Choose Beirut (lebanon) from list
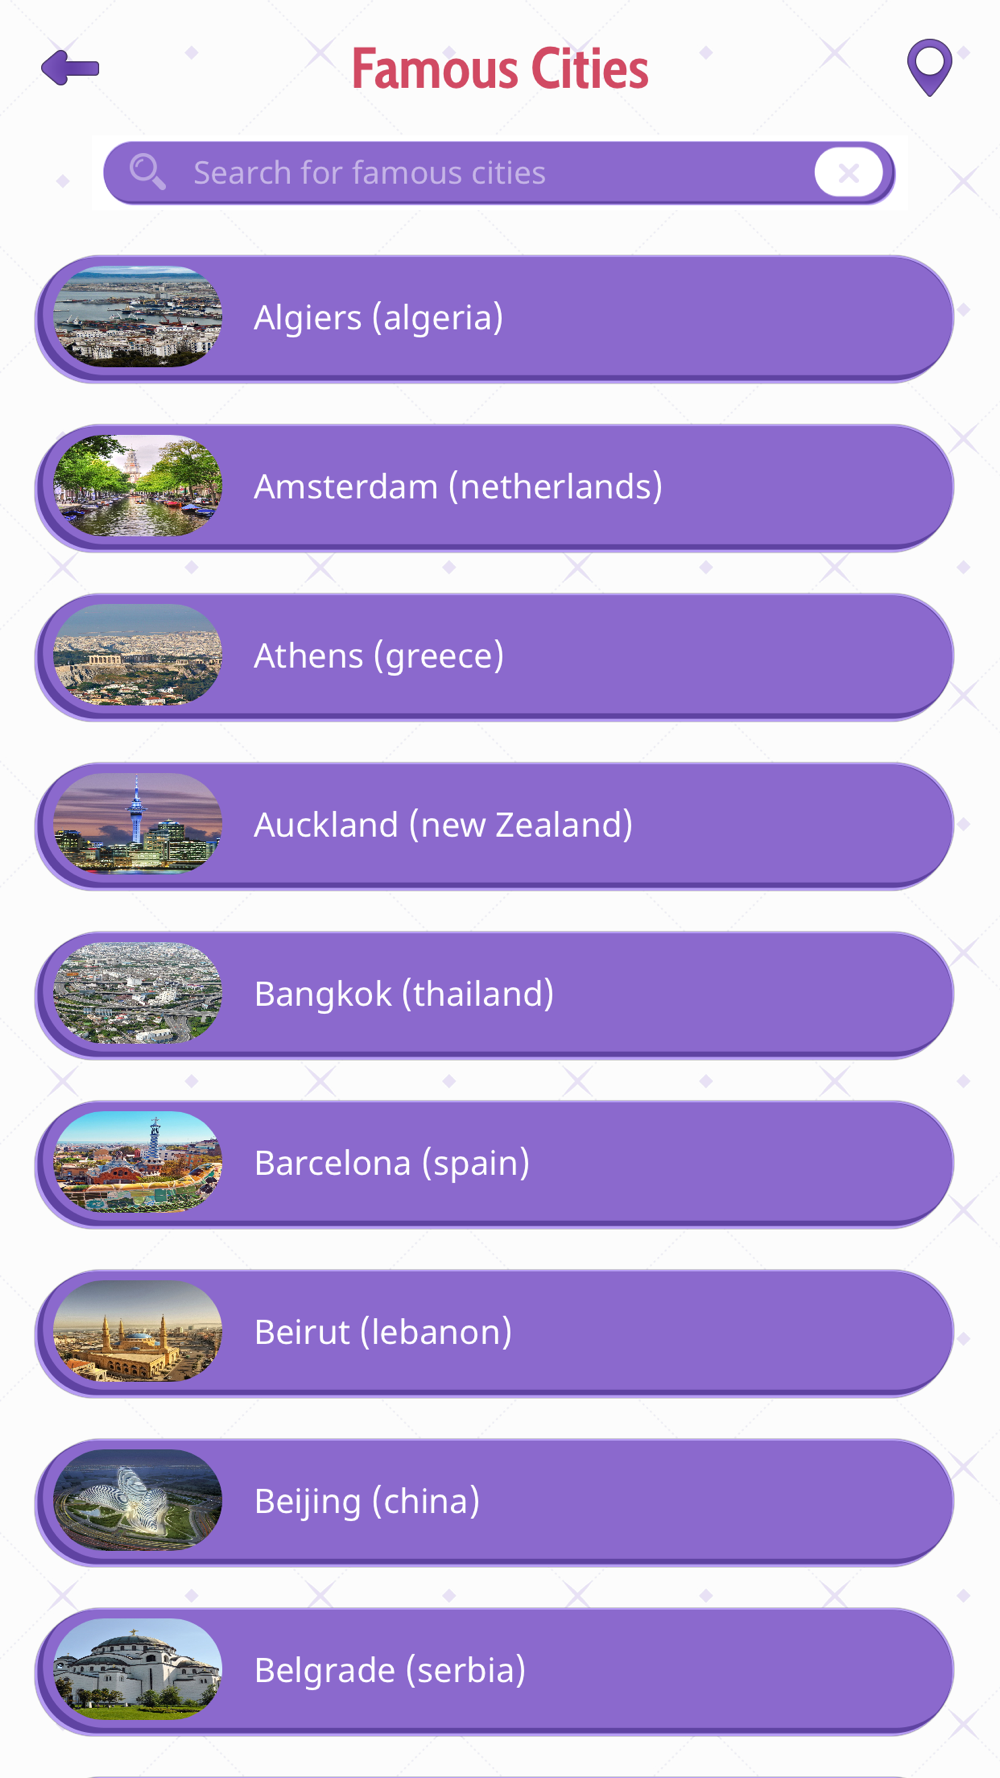 tap(494, 1333)
